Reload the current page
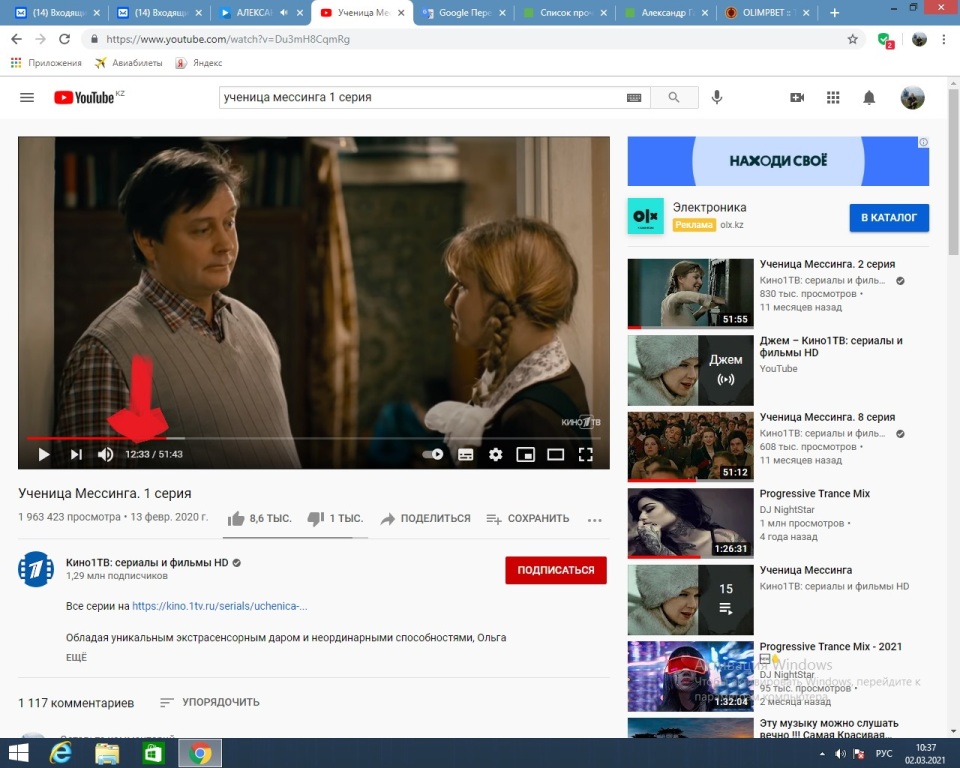960x768 pixels. (64, 39)
